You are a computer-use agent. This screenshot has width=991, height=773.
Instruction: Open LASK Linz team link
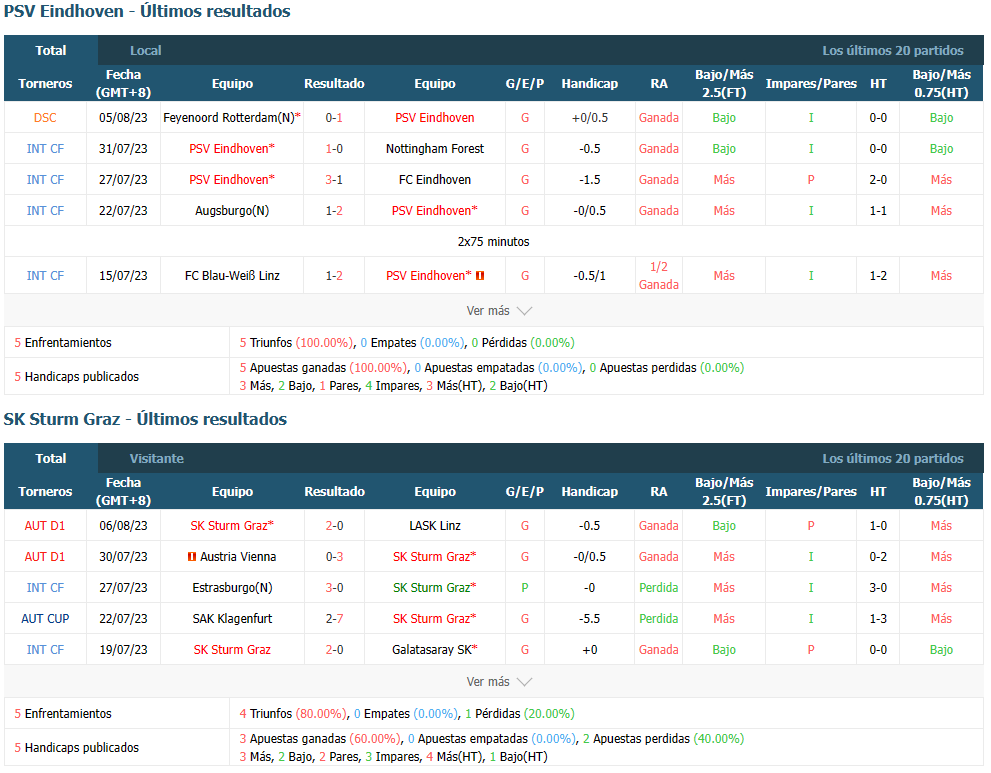click(x=435, y=526)
